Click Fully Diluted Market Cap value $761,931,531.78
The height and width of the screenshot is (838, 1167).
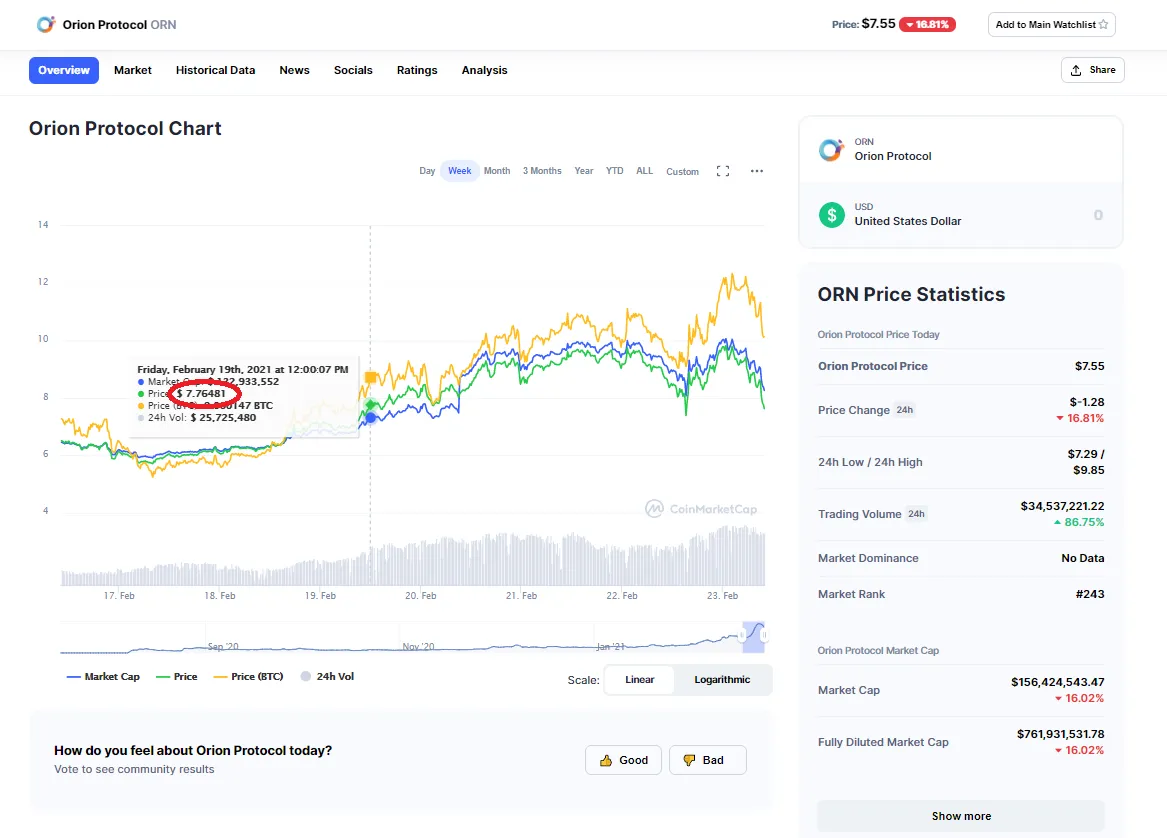pyautogui.click(x=1061, y=734)
